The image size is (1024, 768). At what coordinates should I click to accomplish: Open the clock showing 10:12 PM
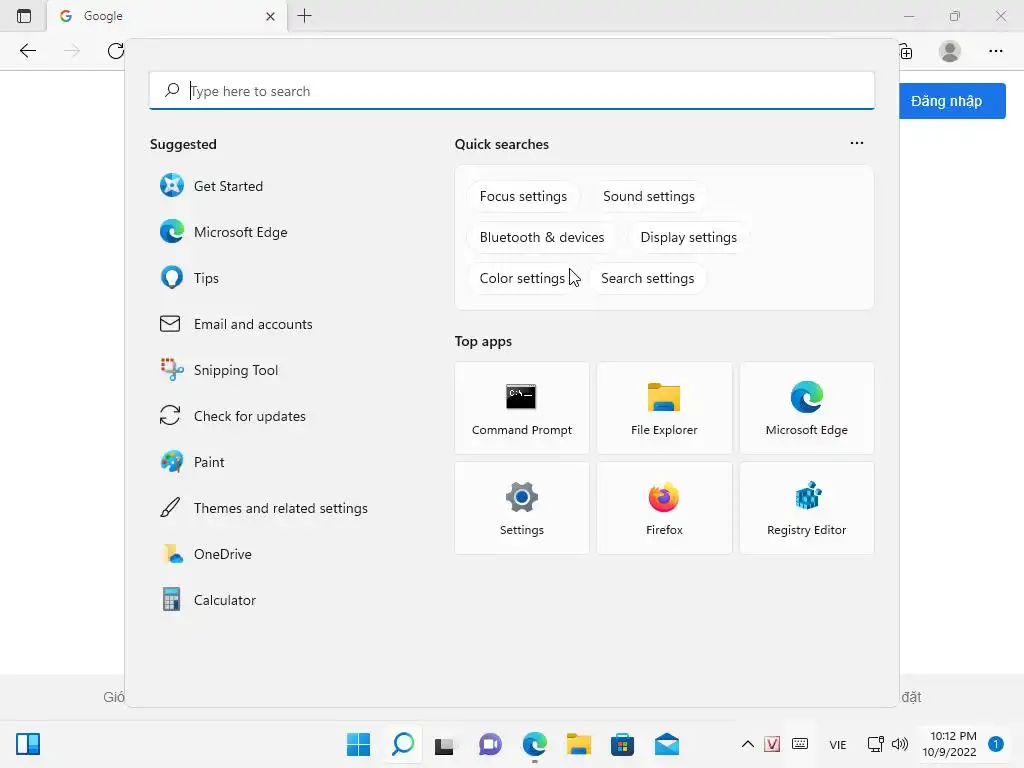(950, 744)
